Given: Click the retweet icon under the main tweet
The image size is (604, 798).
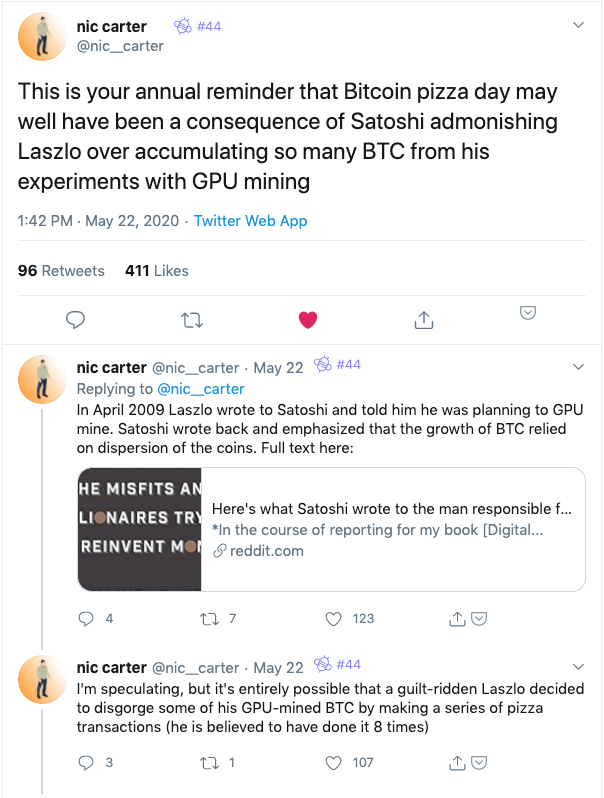Looking at the screenshot, I should click(x=192, y=320).
